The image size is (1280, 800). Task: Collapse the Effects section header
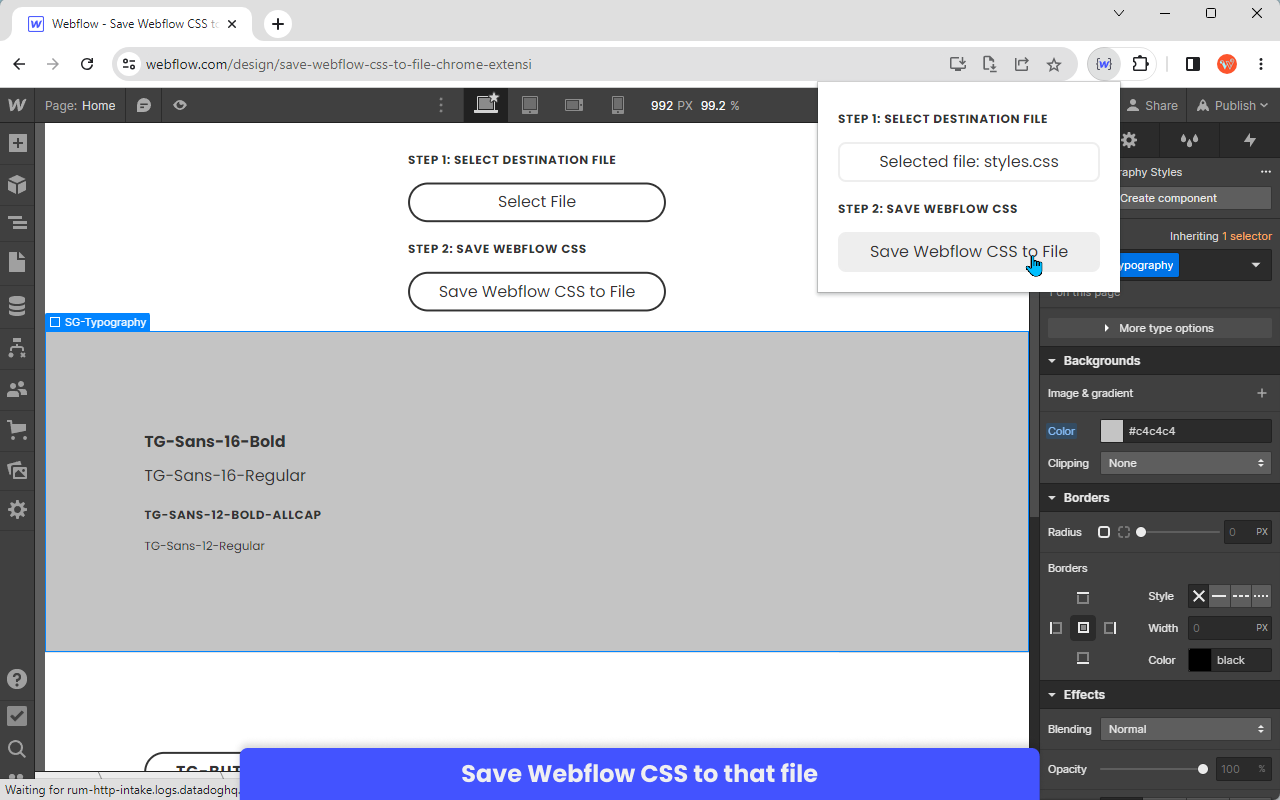click(x=1051, y=694)
